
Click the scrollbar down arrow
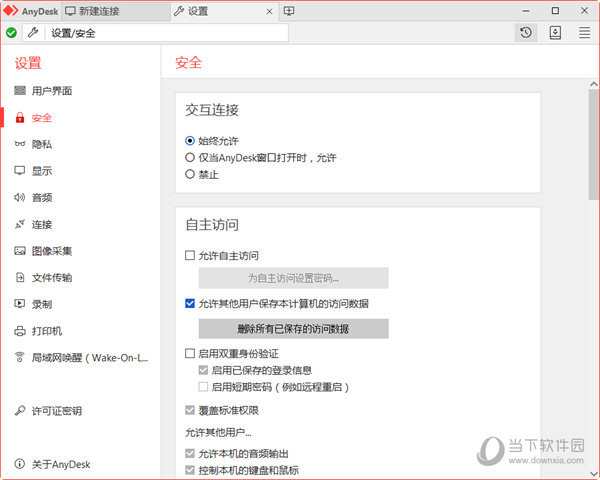[593, 474]
